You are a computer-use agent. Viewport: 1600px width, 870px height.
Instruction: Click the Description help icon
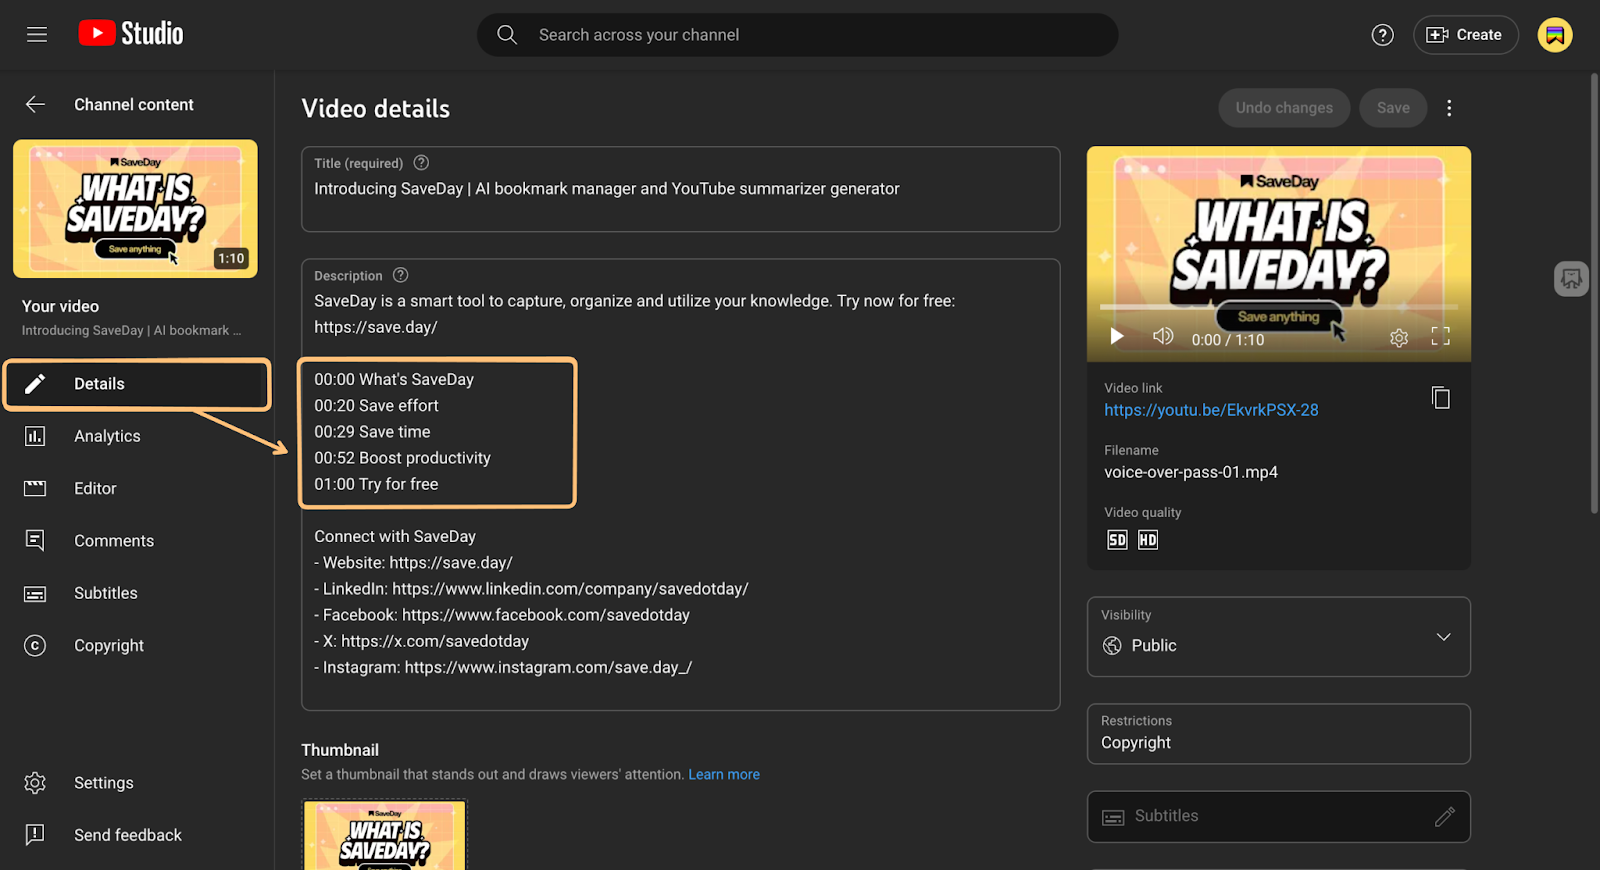[400, 275]
